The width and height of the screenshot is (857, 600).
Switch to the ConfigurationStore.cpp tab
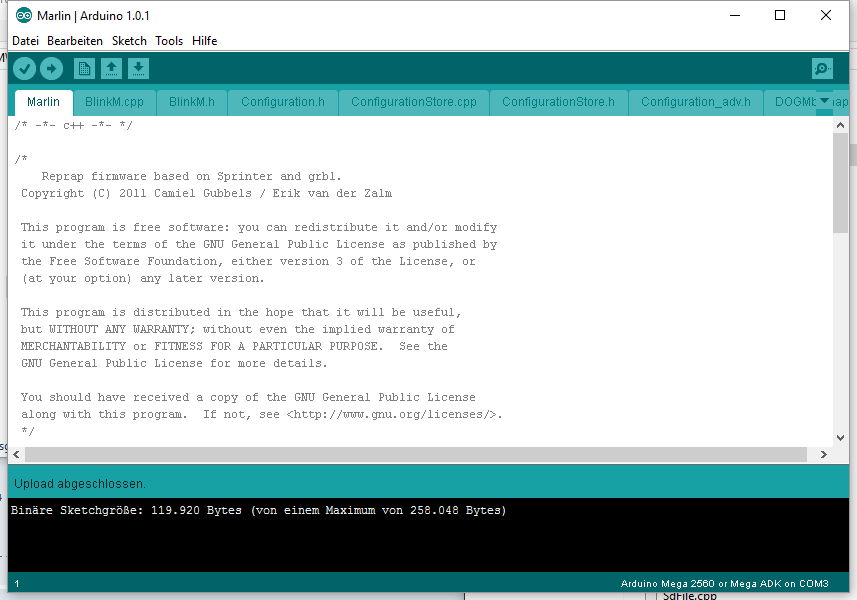point(414,102)
